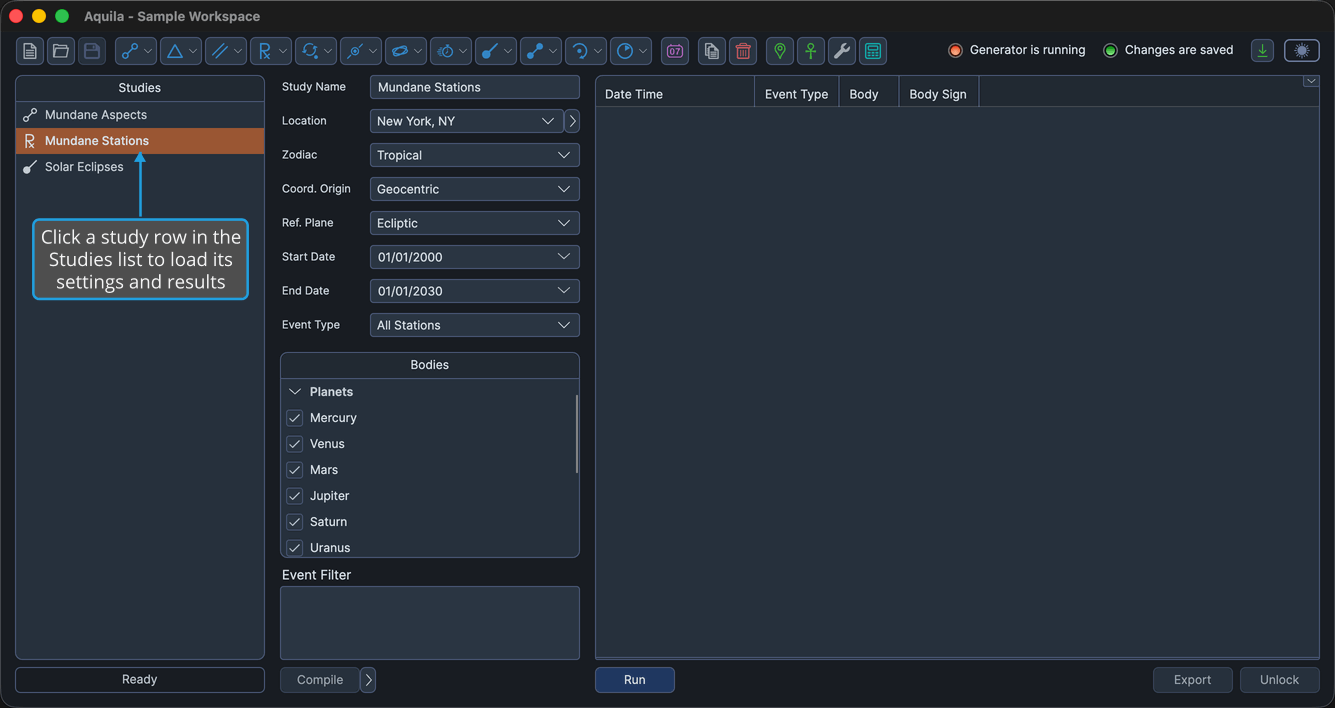Click the green ankh symbol icon
This screenshot has width=1335, height=708.
(811, 51)
